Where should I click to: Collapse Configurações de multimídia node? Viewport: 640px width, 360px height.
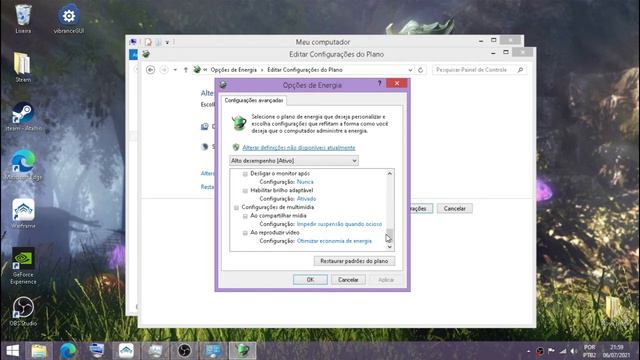[x=236, y=208]
